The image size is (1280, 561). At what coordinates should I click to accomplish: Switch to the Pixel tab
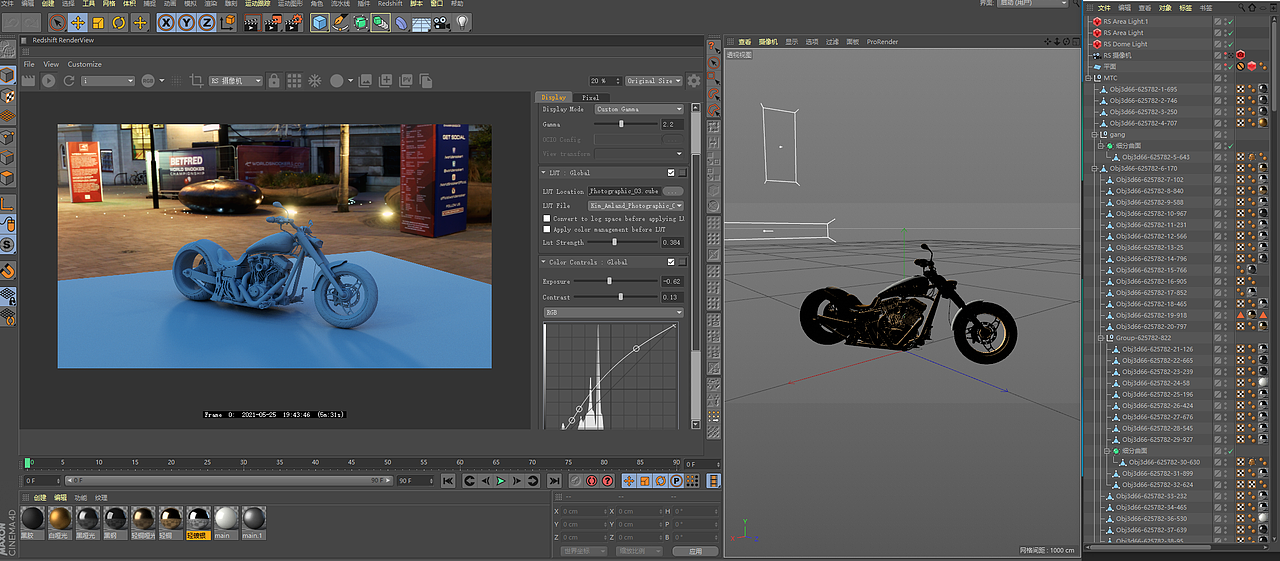point(590,97)
